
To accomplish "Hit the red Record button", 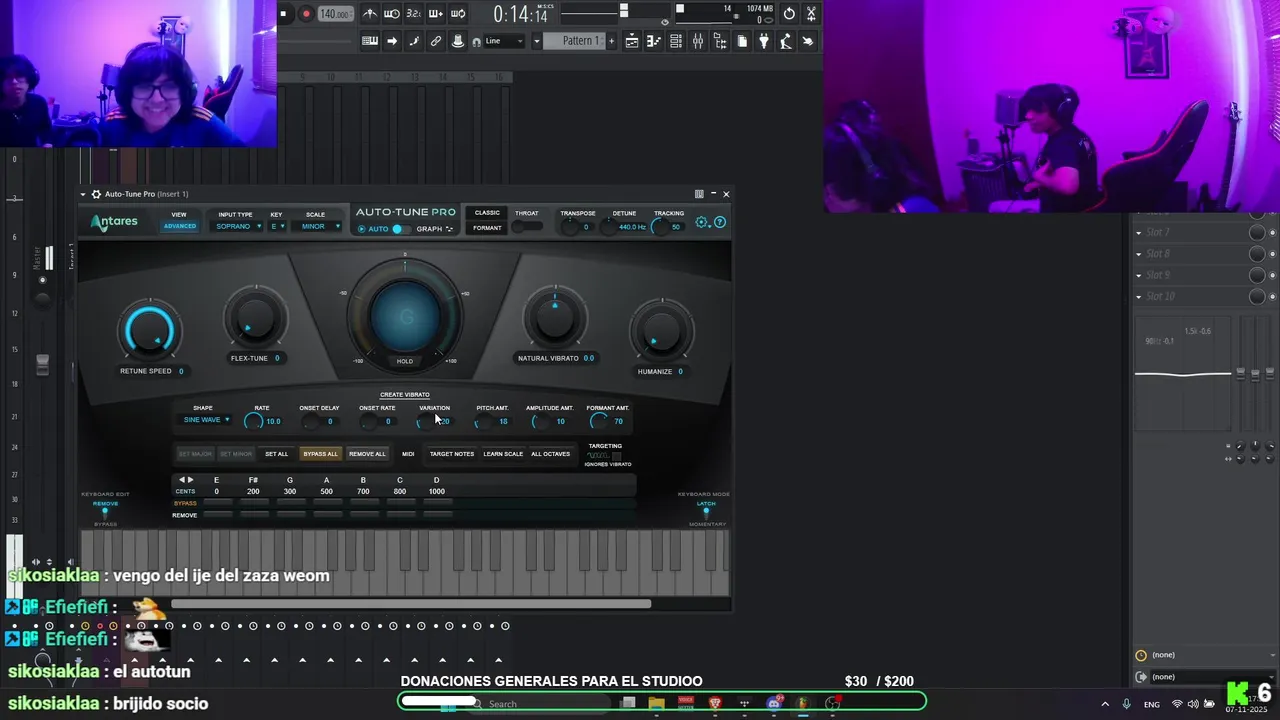I will tap(306, 14).
